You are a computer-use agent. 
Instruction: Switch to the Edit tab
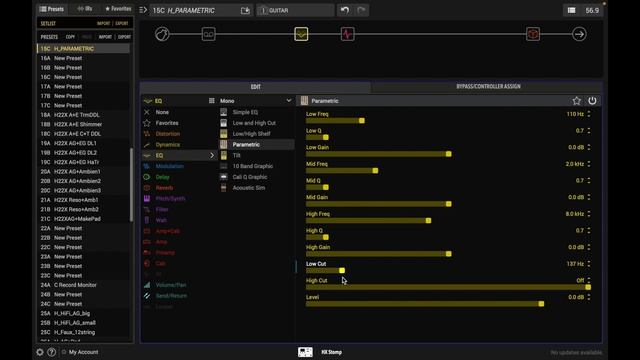(x=256, y=87)
